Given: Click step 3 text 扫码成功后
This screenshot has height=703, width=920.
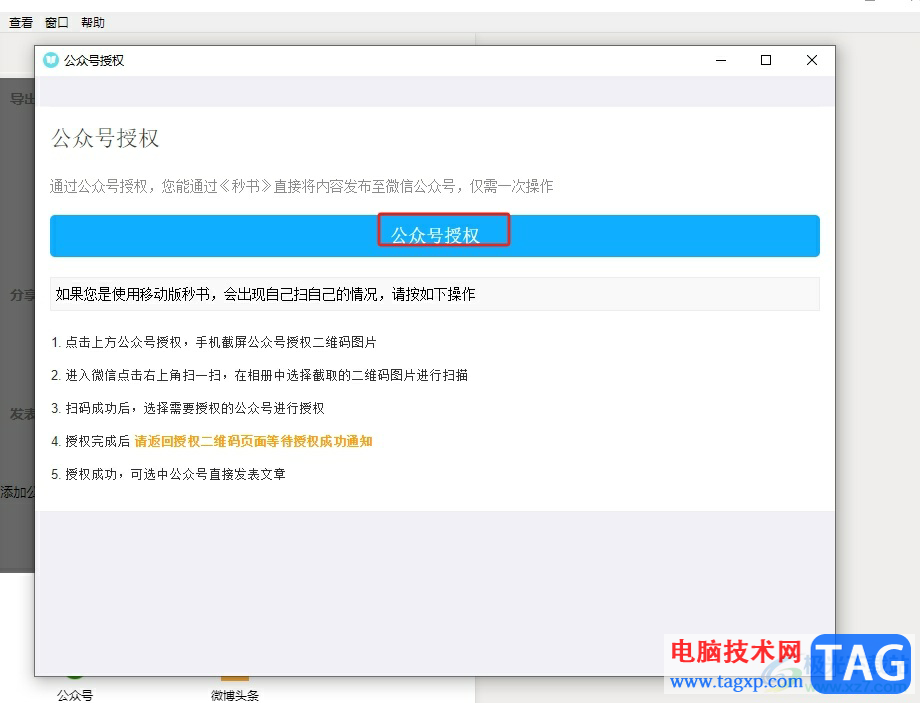Looking at the screenshot, I should (x=188, y=408).
